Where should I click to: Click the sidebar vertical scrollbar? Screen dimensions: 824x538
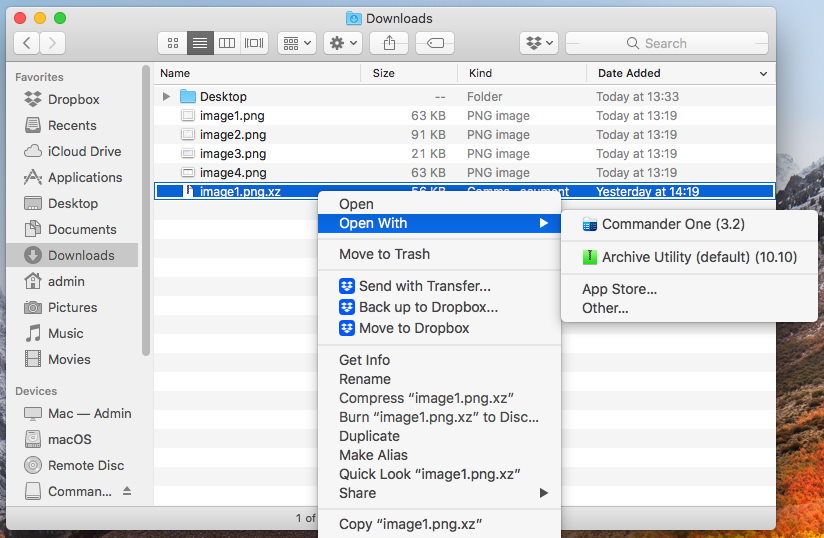[146, 210]
